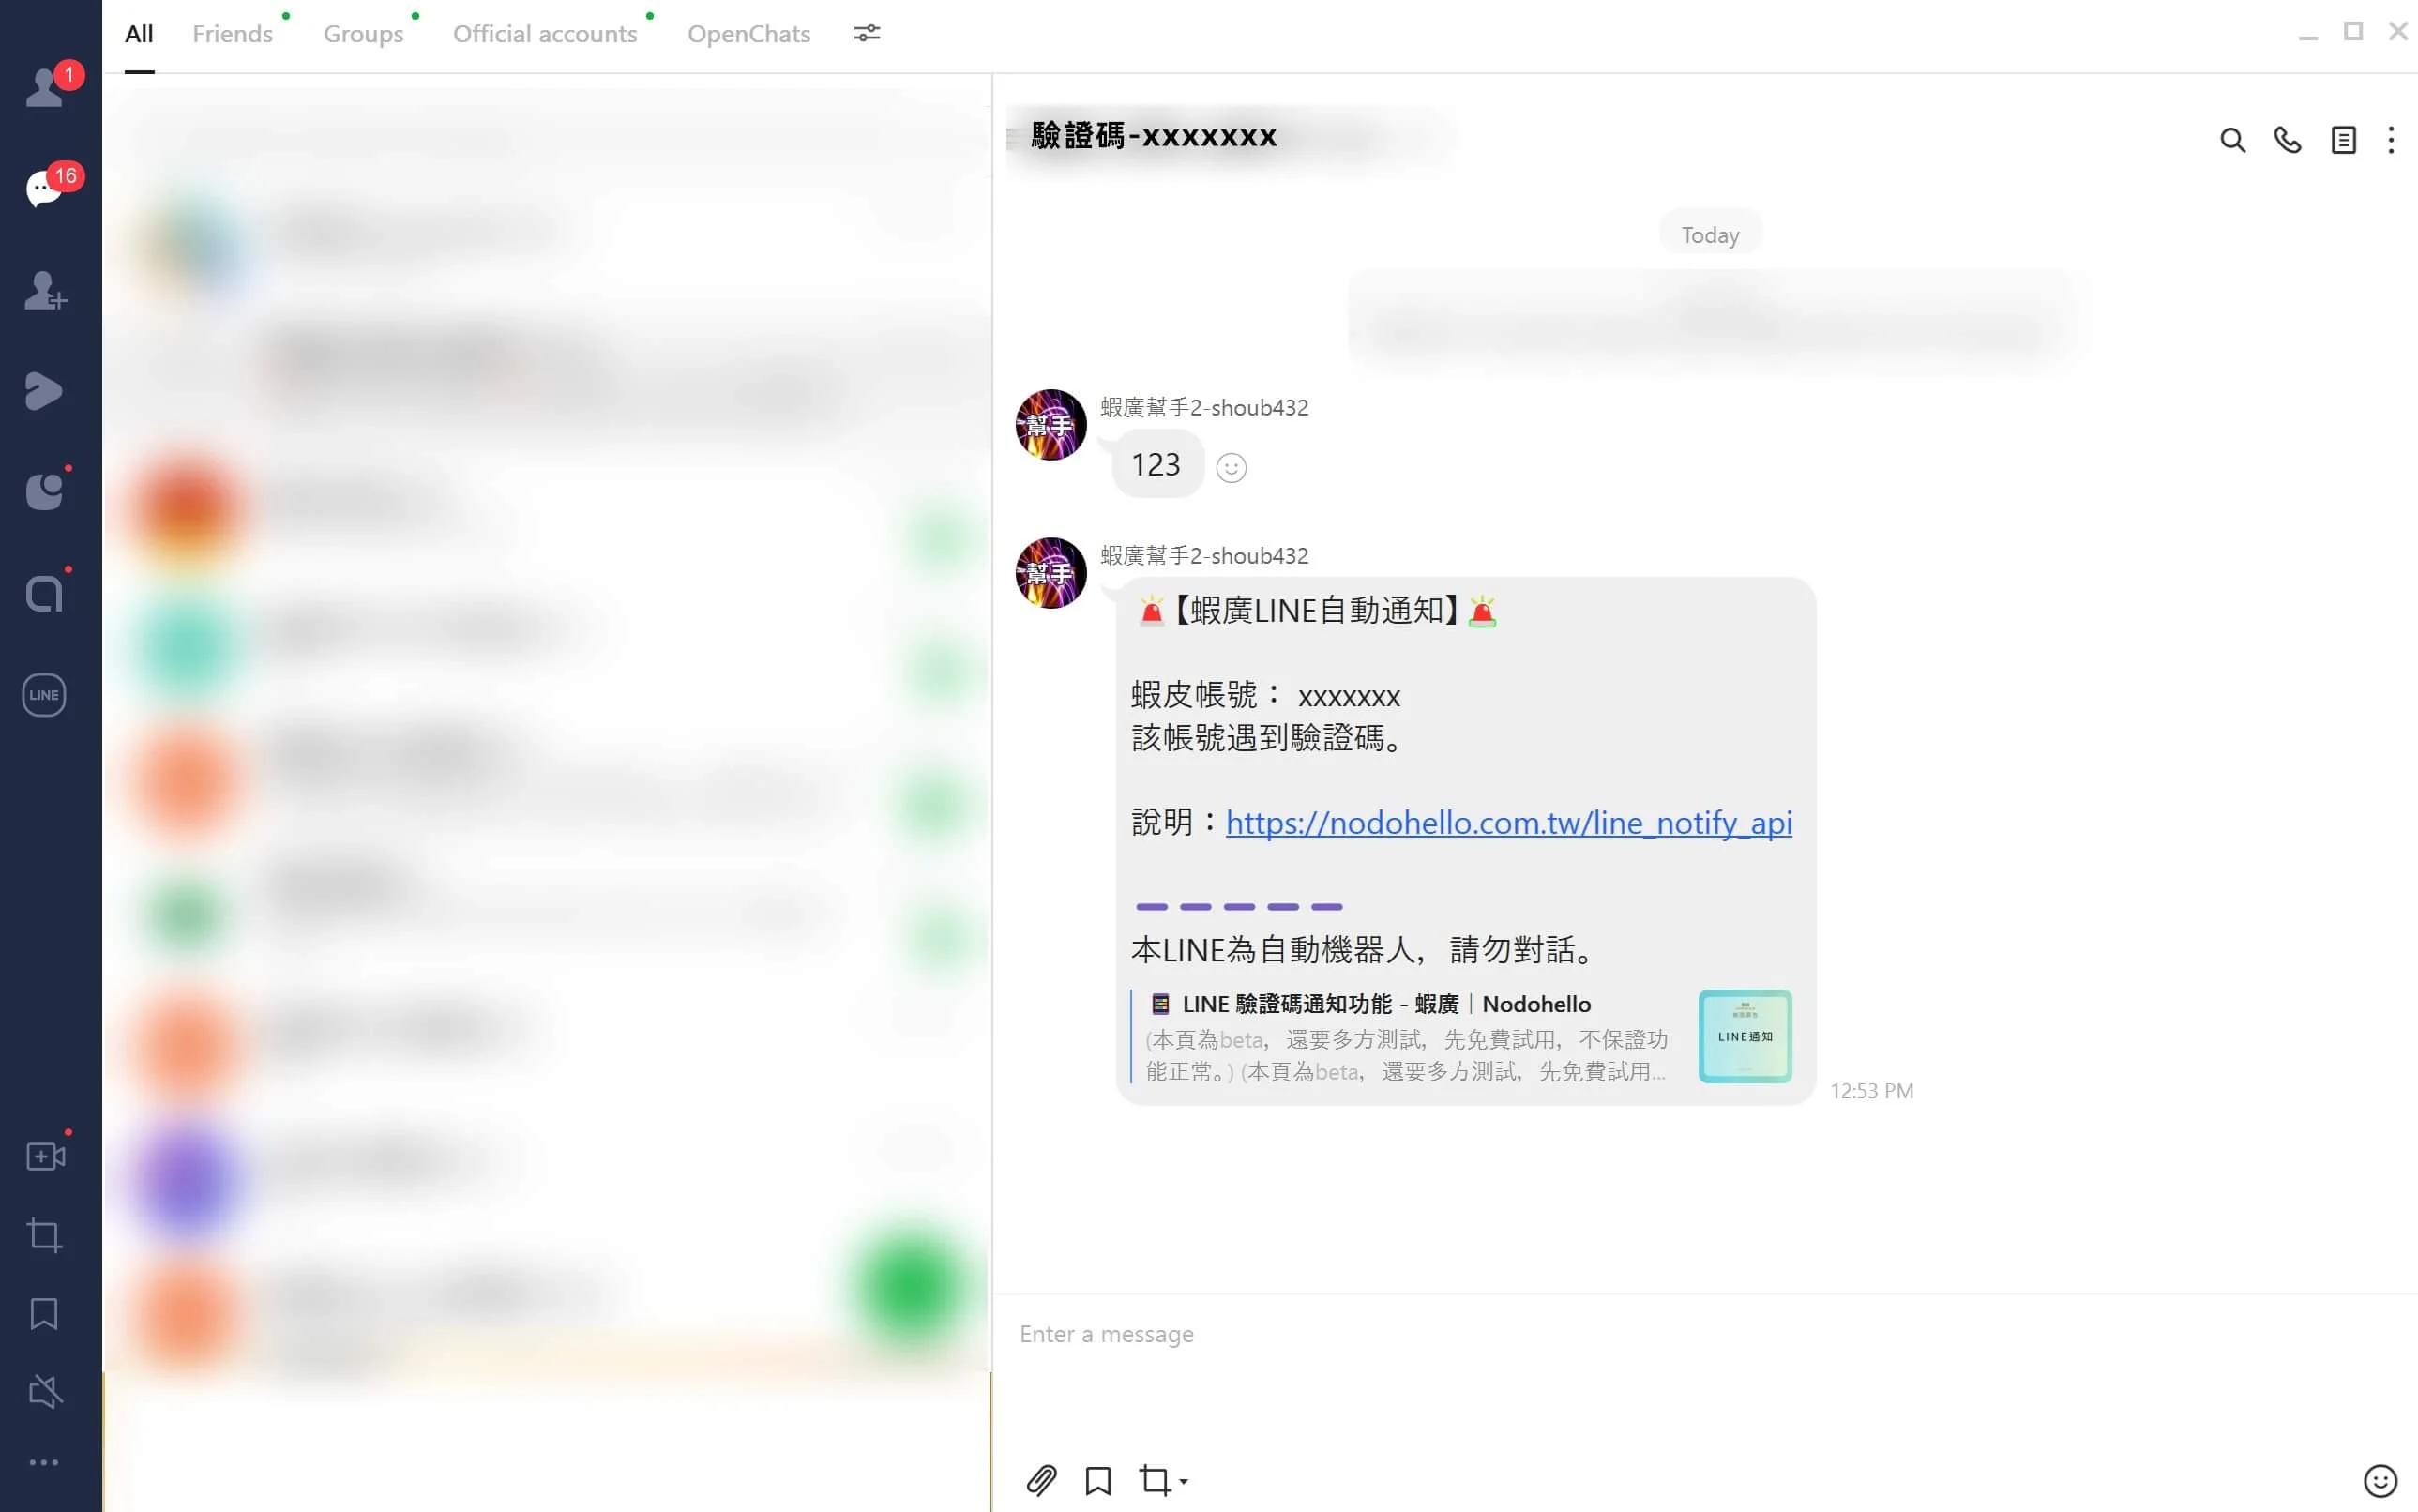Open the Friends list sidebar icon
This screenshot has height=1512, width=2418.
point(44,88)
